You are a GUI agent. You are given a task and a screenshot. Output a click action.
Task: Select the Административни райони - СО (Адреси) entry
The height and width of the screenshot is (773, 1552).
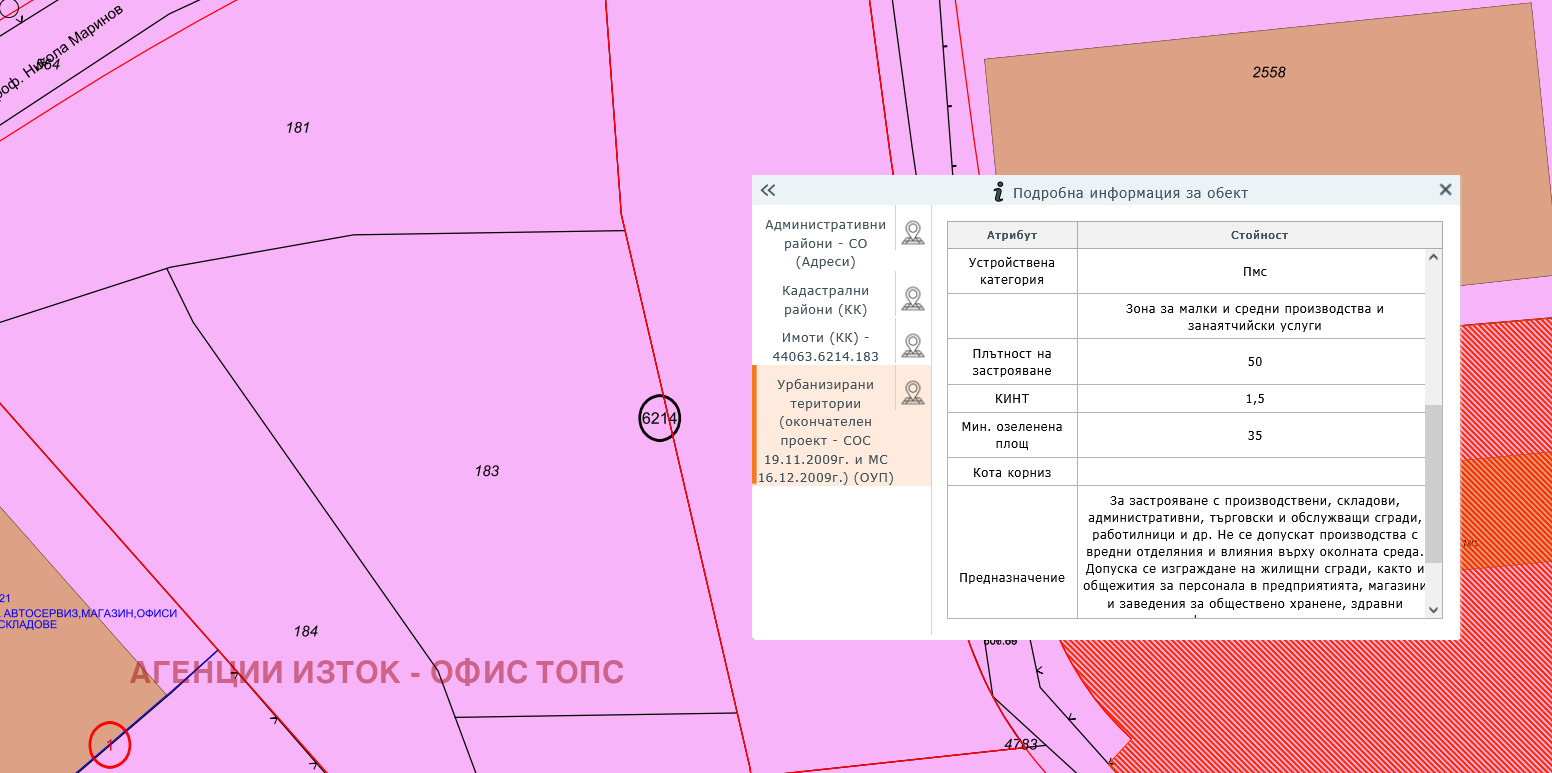tap(825, 243)
